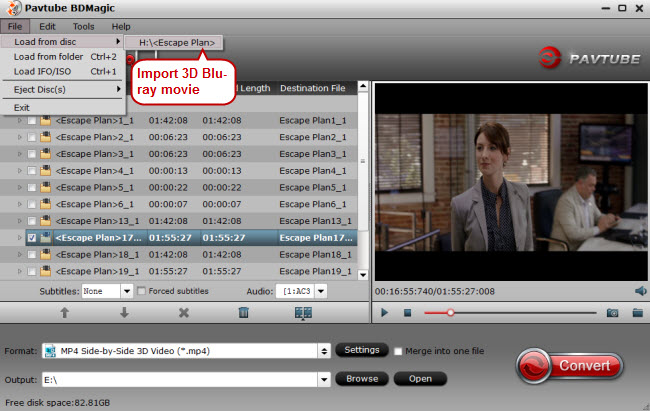Click the film icon of Escape Plan>1_1
The height and width of the screenshot is (411, 650).
(x=46, y=121)
